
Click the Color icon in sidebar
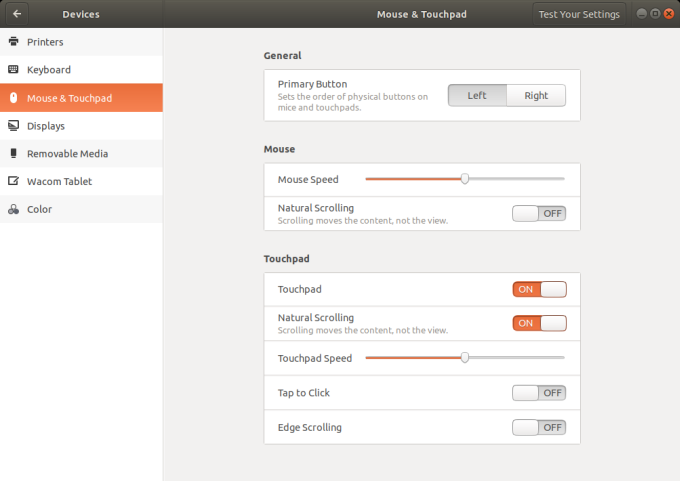13,210
